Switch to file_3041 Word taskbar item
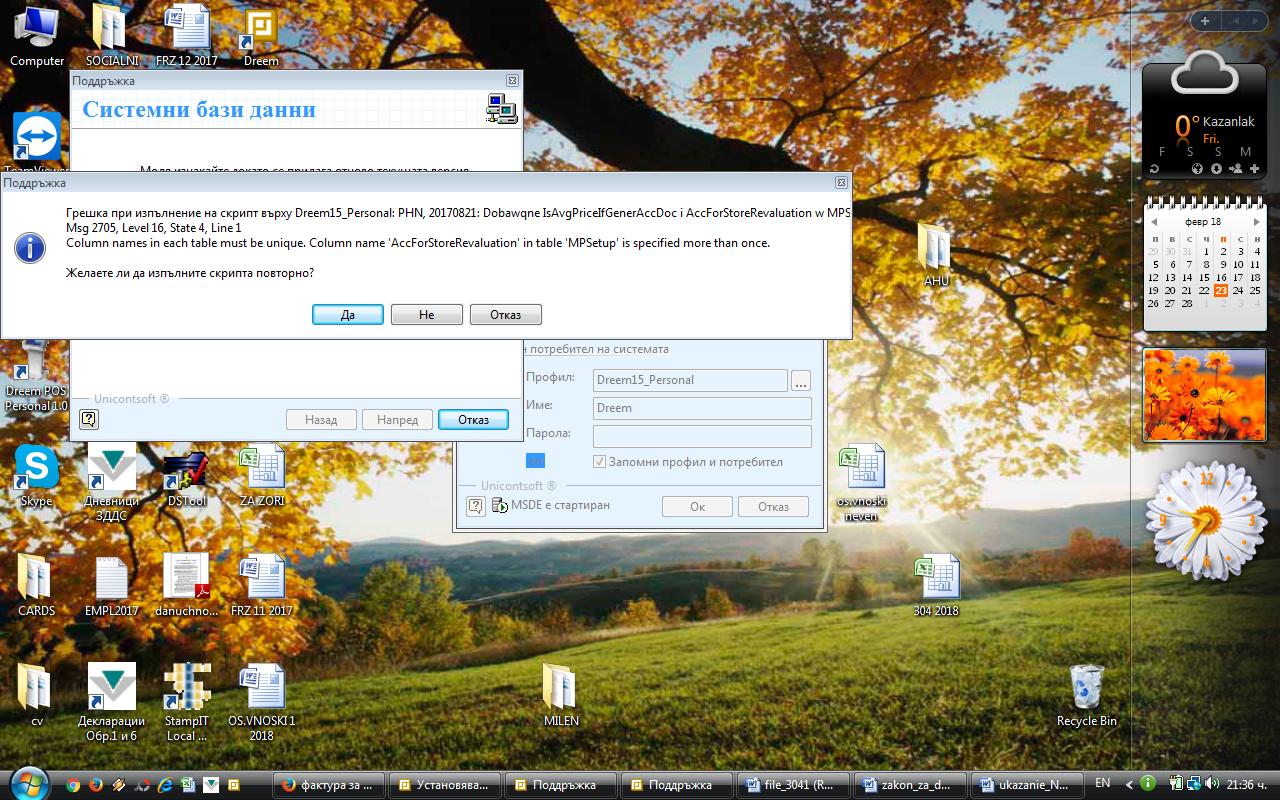This screenshot has width=1280, height=800. pos(791,785)
